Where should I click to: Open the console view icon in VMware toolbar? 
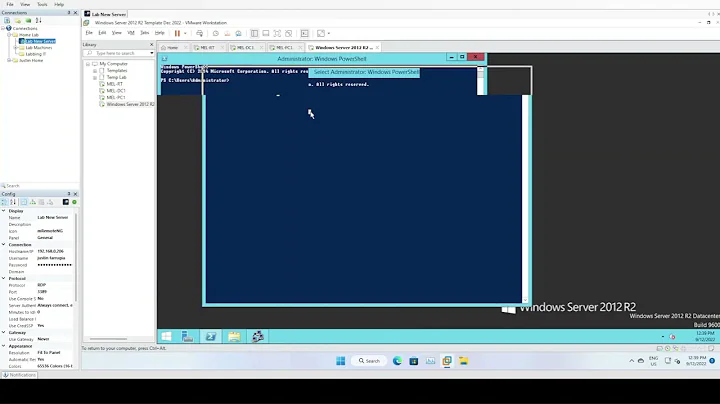304,33
